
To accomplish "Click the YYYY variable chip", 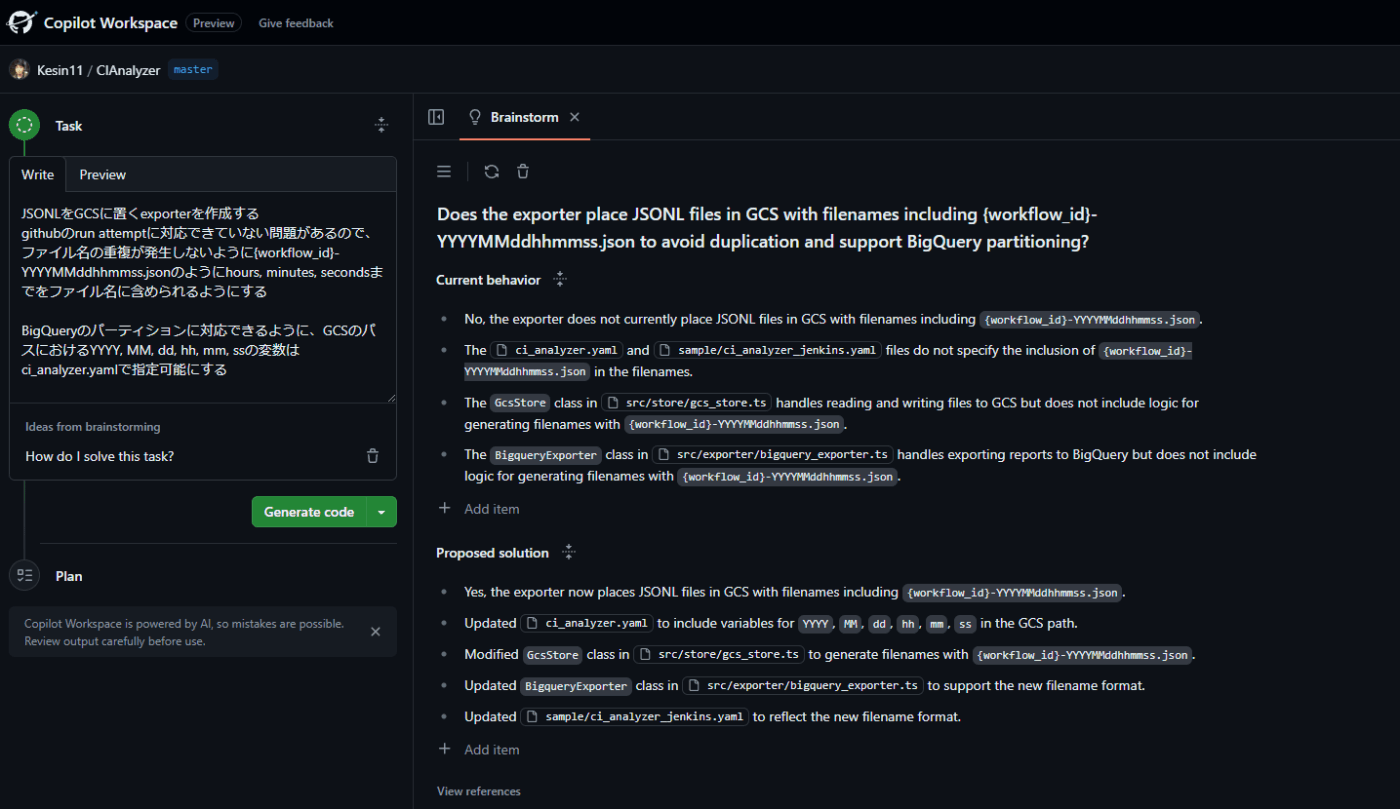I will (816, 623).
